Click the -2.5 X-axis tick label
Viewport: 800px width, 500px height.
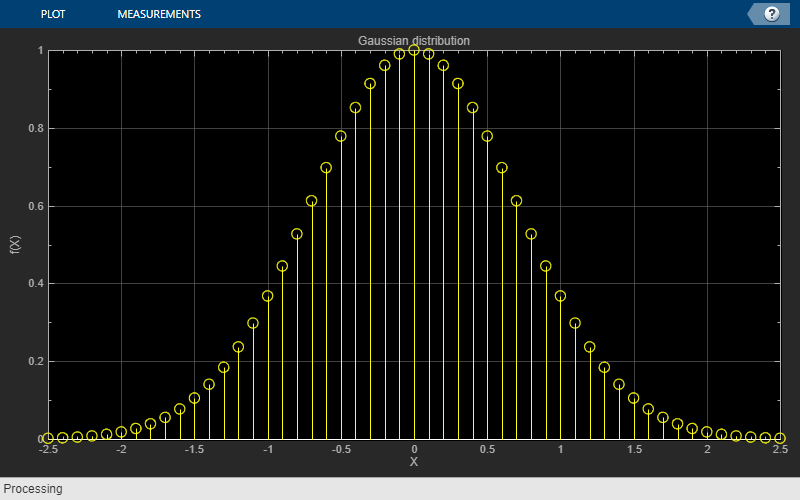tap(48, 449)
